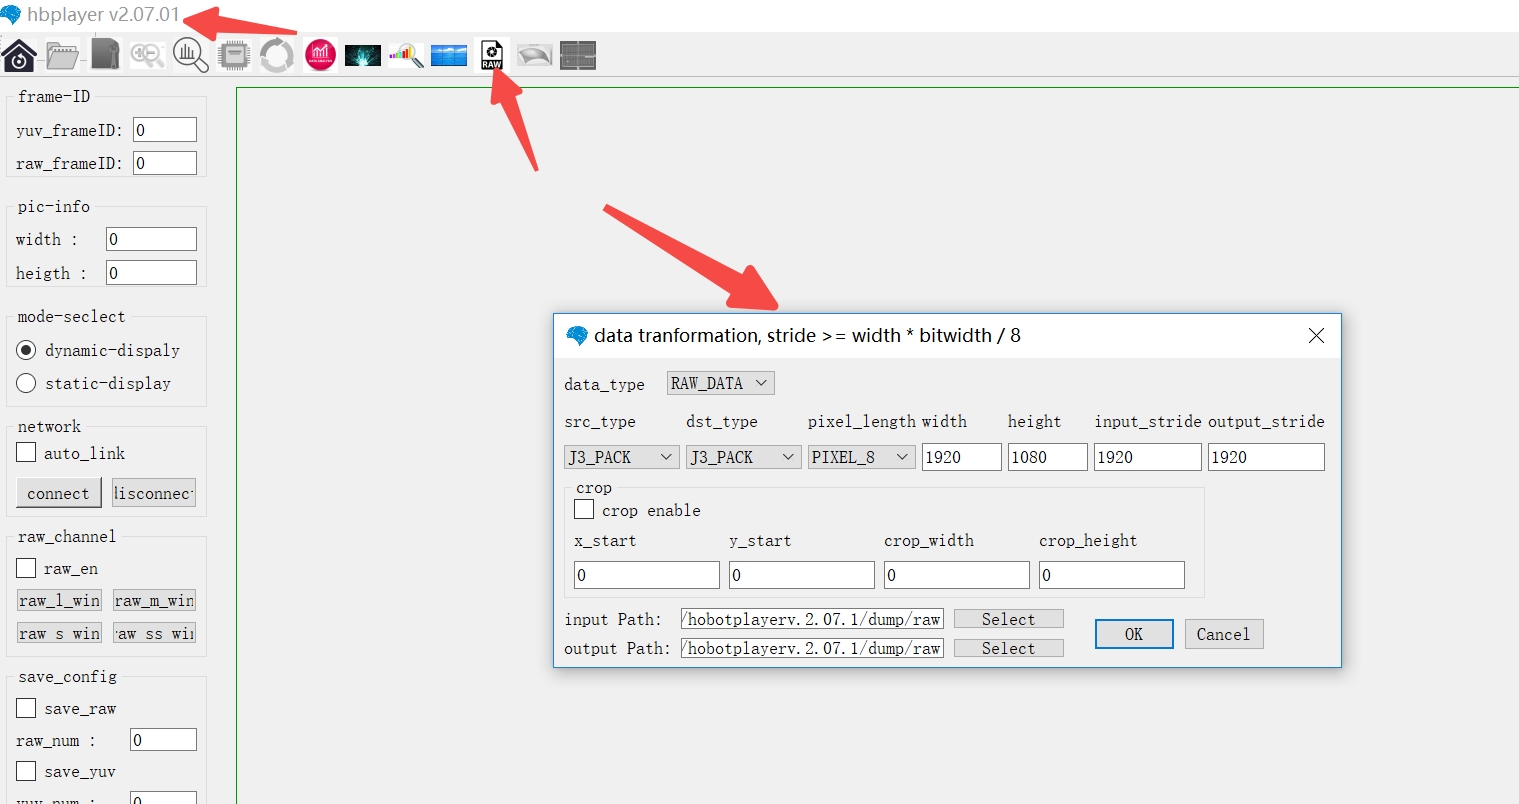Screen dimensions: 1519x804
Task: Click the x_start input field
Action: [646, 575]
